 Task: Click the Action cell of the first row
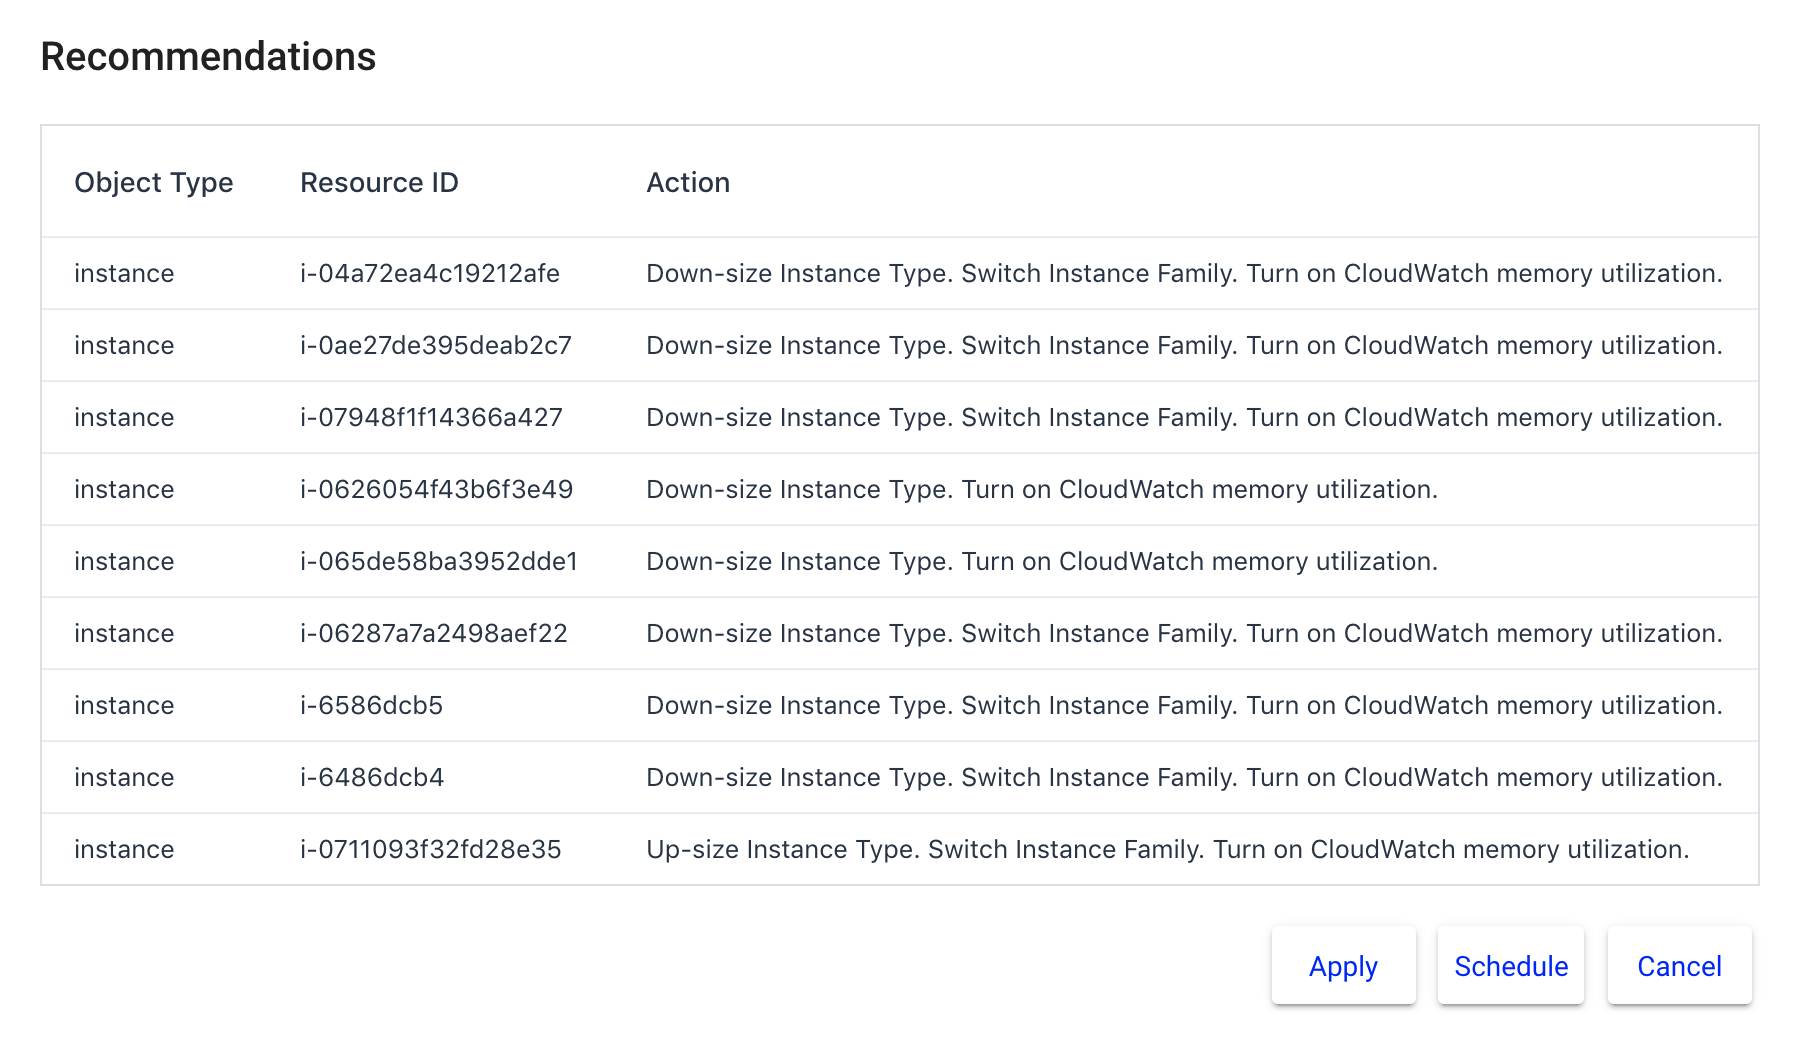[1184, 273]
